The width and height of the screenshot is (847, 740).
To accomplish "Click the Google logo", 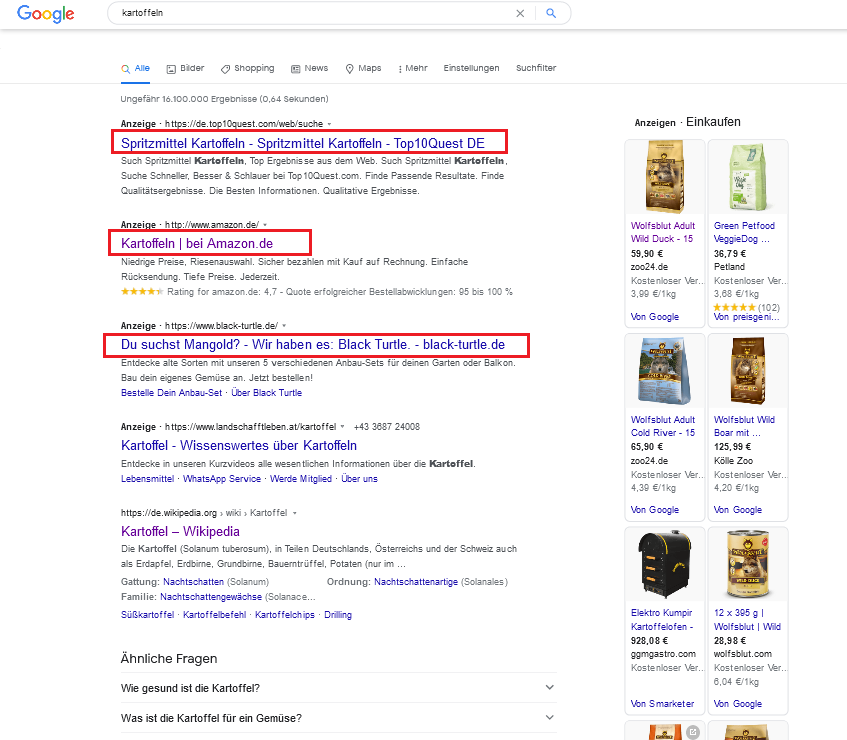I will (x=45, y=14).
